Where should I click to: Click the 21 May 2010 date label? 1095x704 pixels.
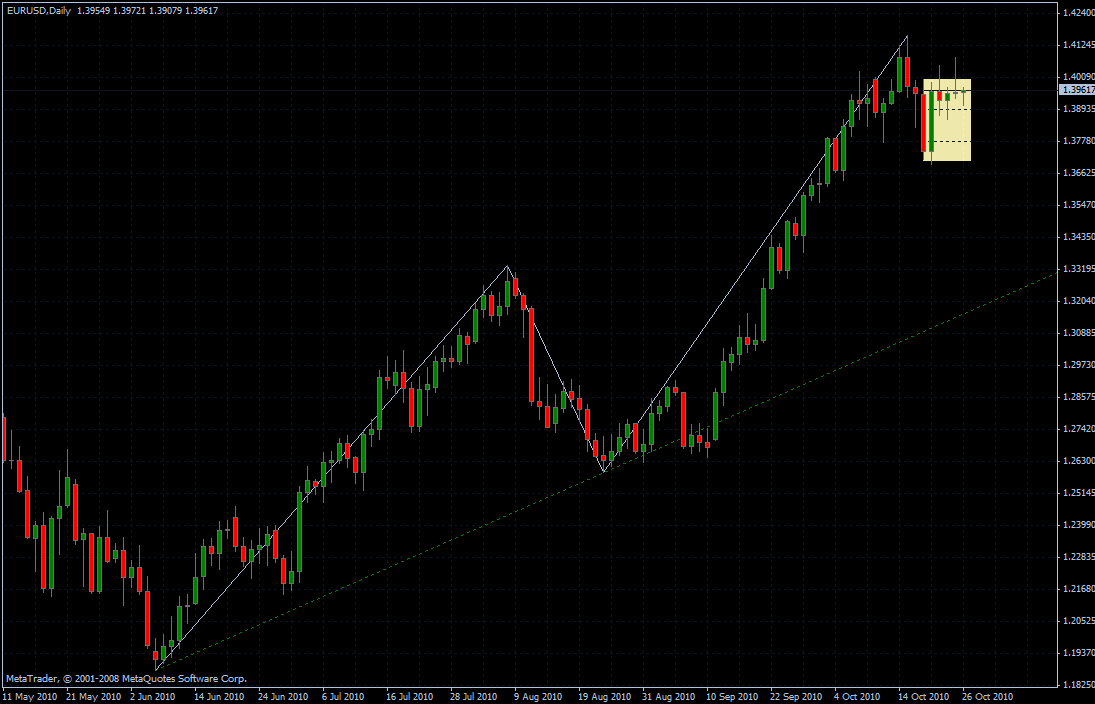94,697
